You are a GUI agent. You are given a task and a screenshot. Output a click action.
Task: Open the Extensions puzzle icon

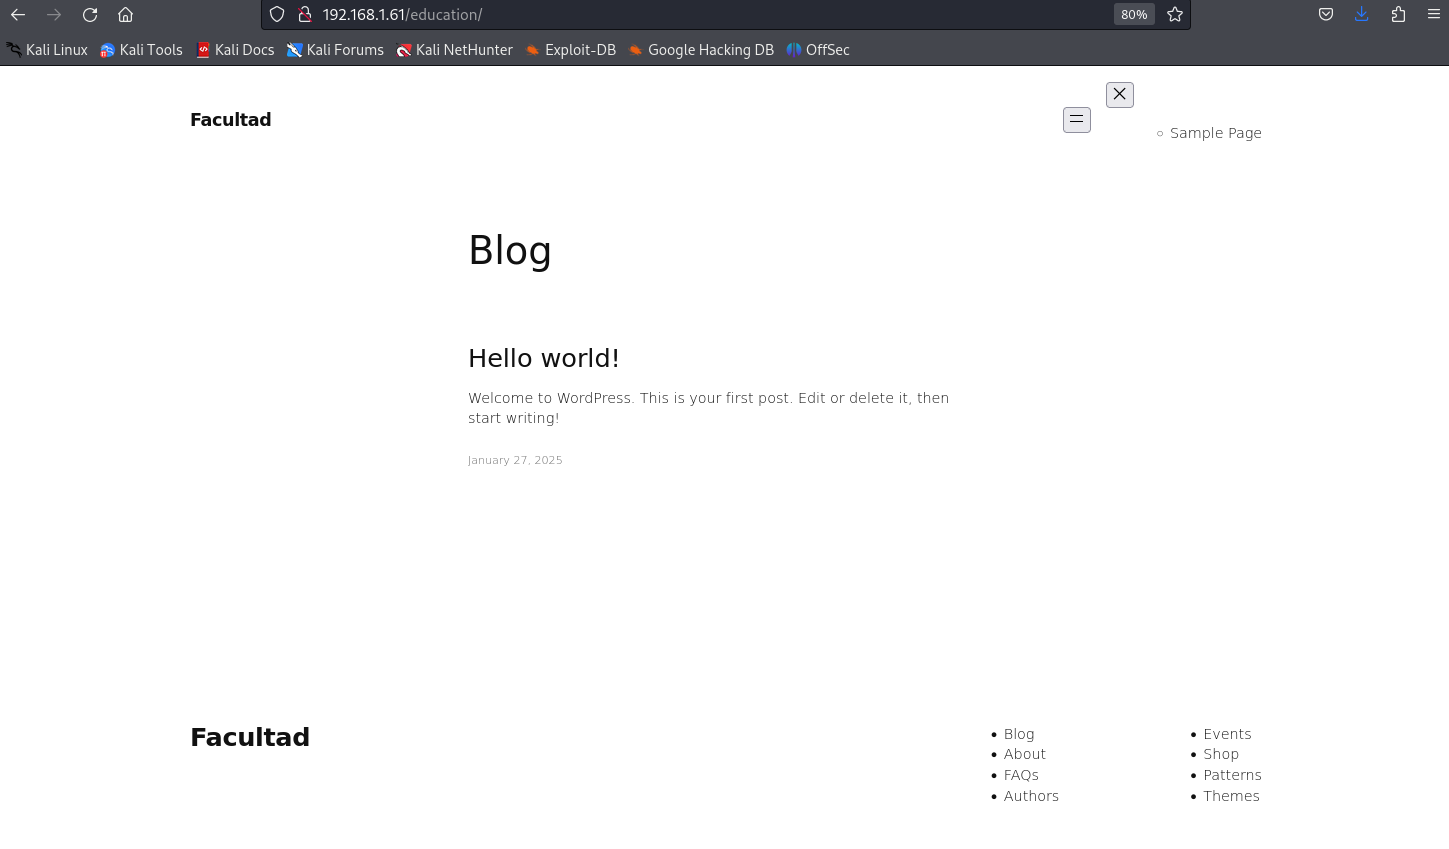pos(1398,15)
